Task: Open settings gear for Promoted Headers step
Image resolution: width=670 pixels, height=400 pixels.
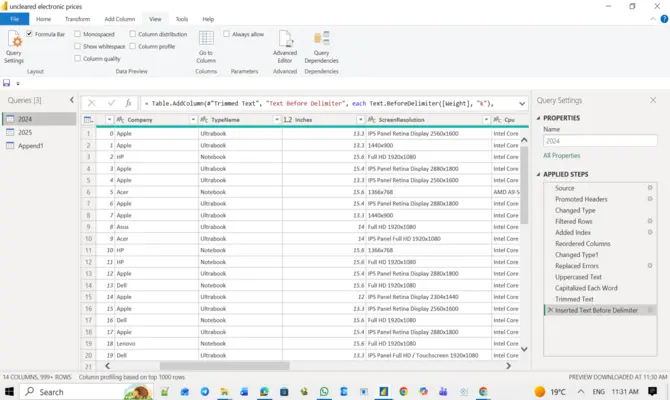Action: 650,199
